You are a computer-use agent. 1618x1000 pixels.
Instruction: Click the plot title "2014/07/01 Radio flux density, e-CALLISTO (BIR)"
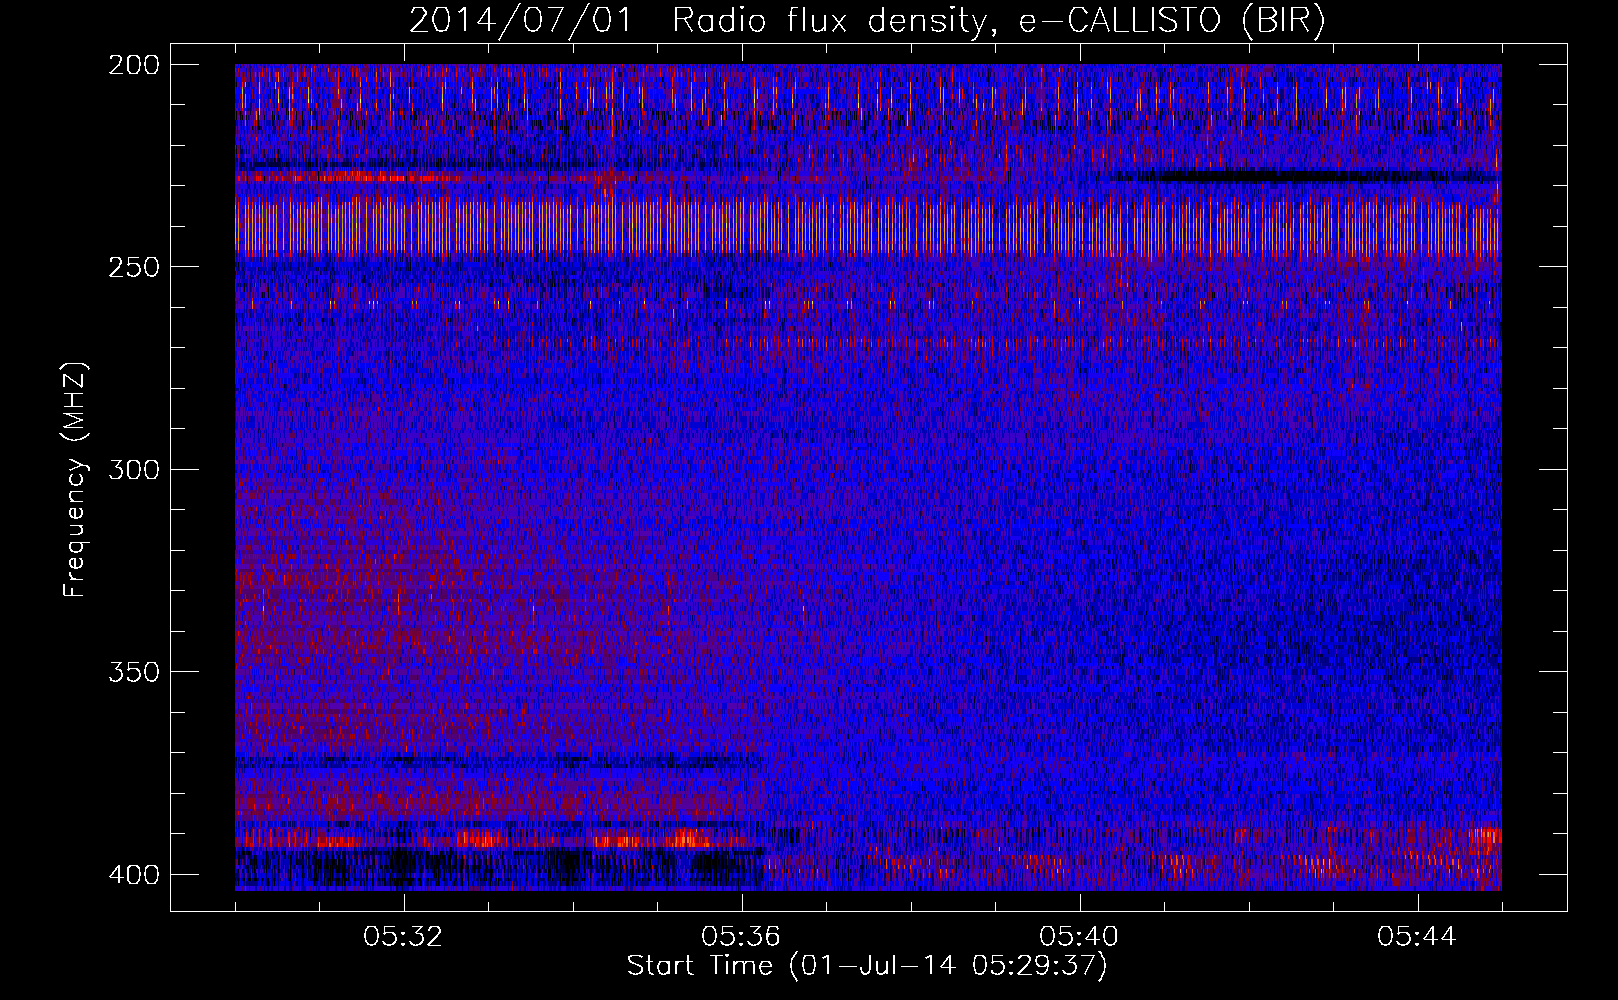click(868, 20)
